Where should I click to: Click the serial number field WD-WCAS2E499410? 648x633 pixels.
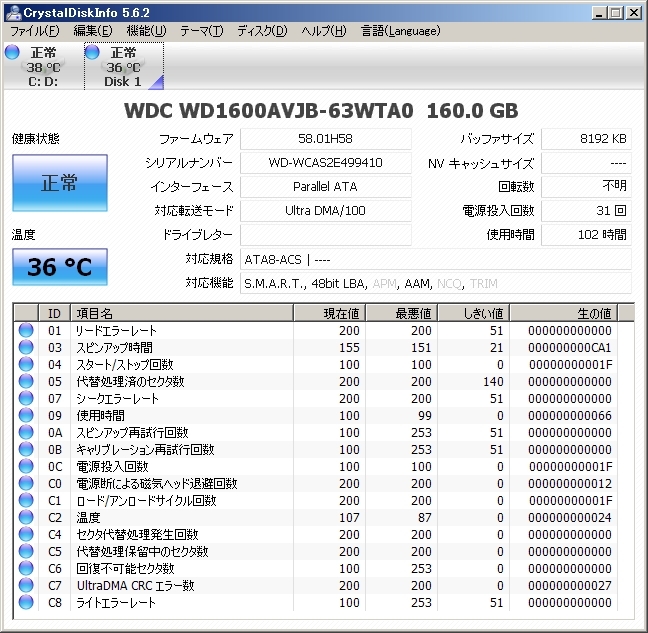point(325,163)
